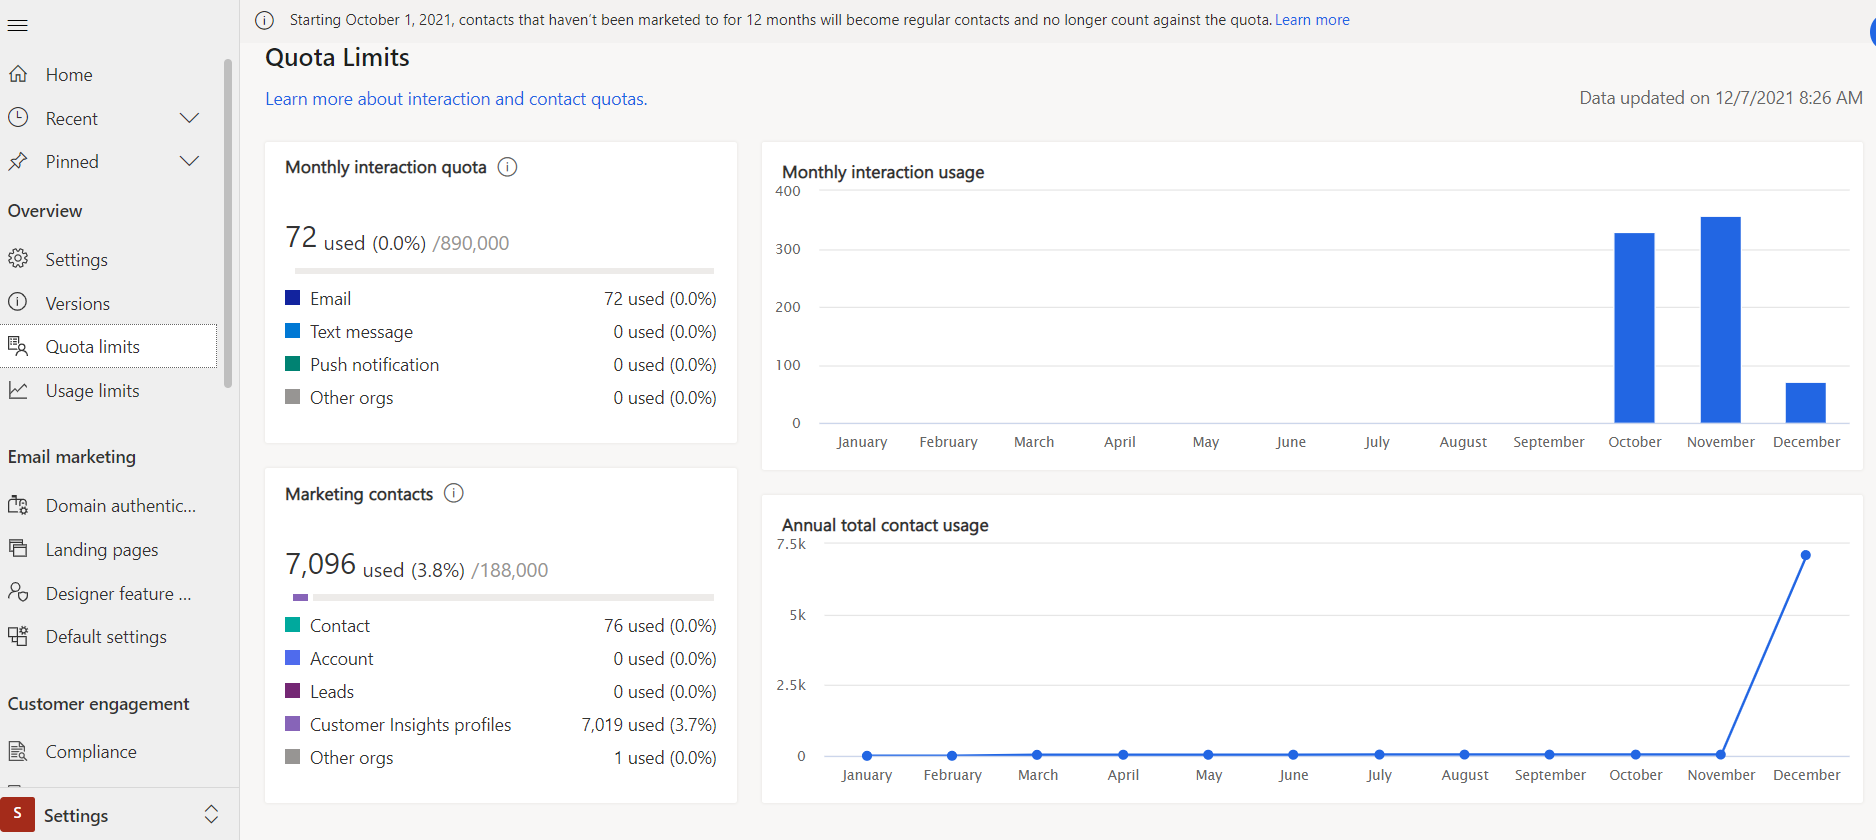Click the Usage limits chart icon
This screenshot has width=1876, height=840.
click(18, 390)
